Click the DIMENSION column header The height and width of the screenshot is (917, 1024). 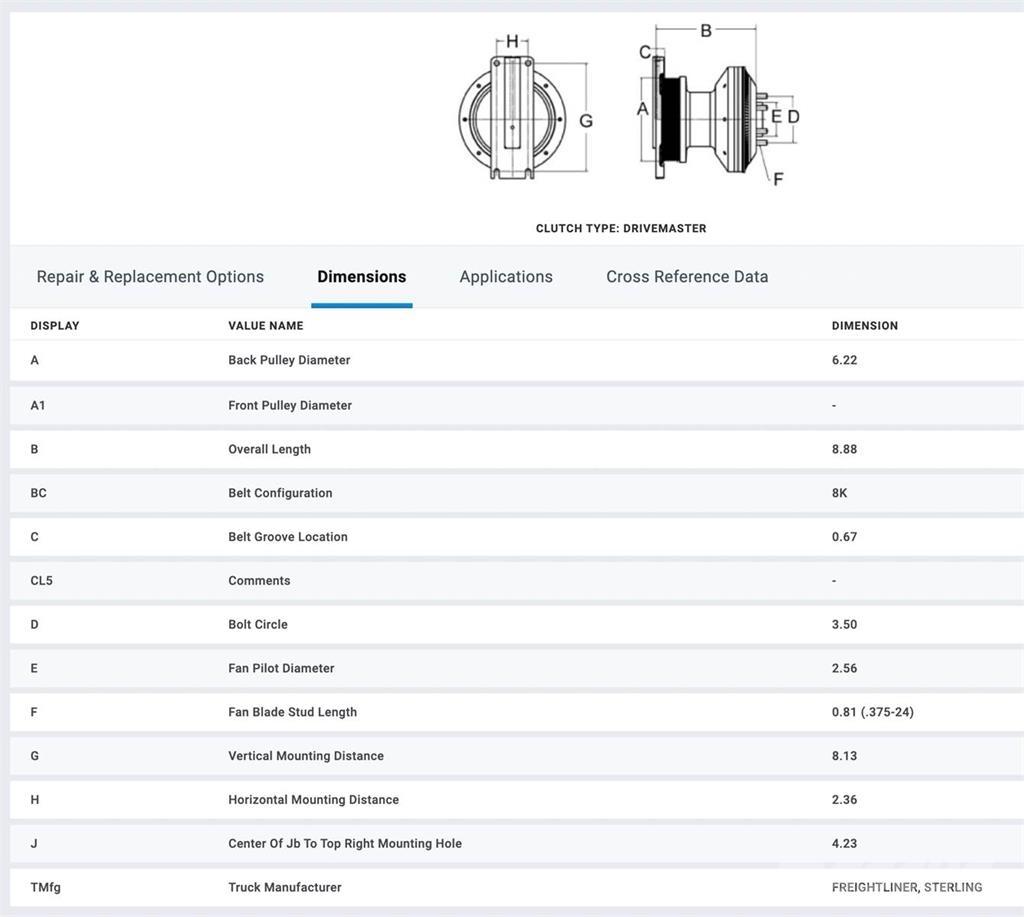point(865,326)
